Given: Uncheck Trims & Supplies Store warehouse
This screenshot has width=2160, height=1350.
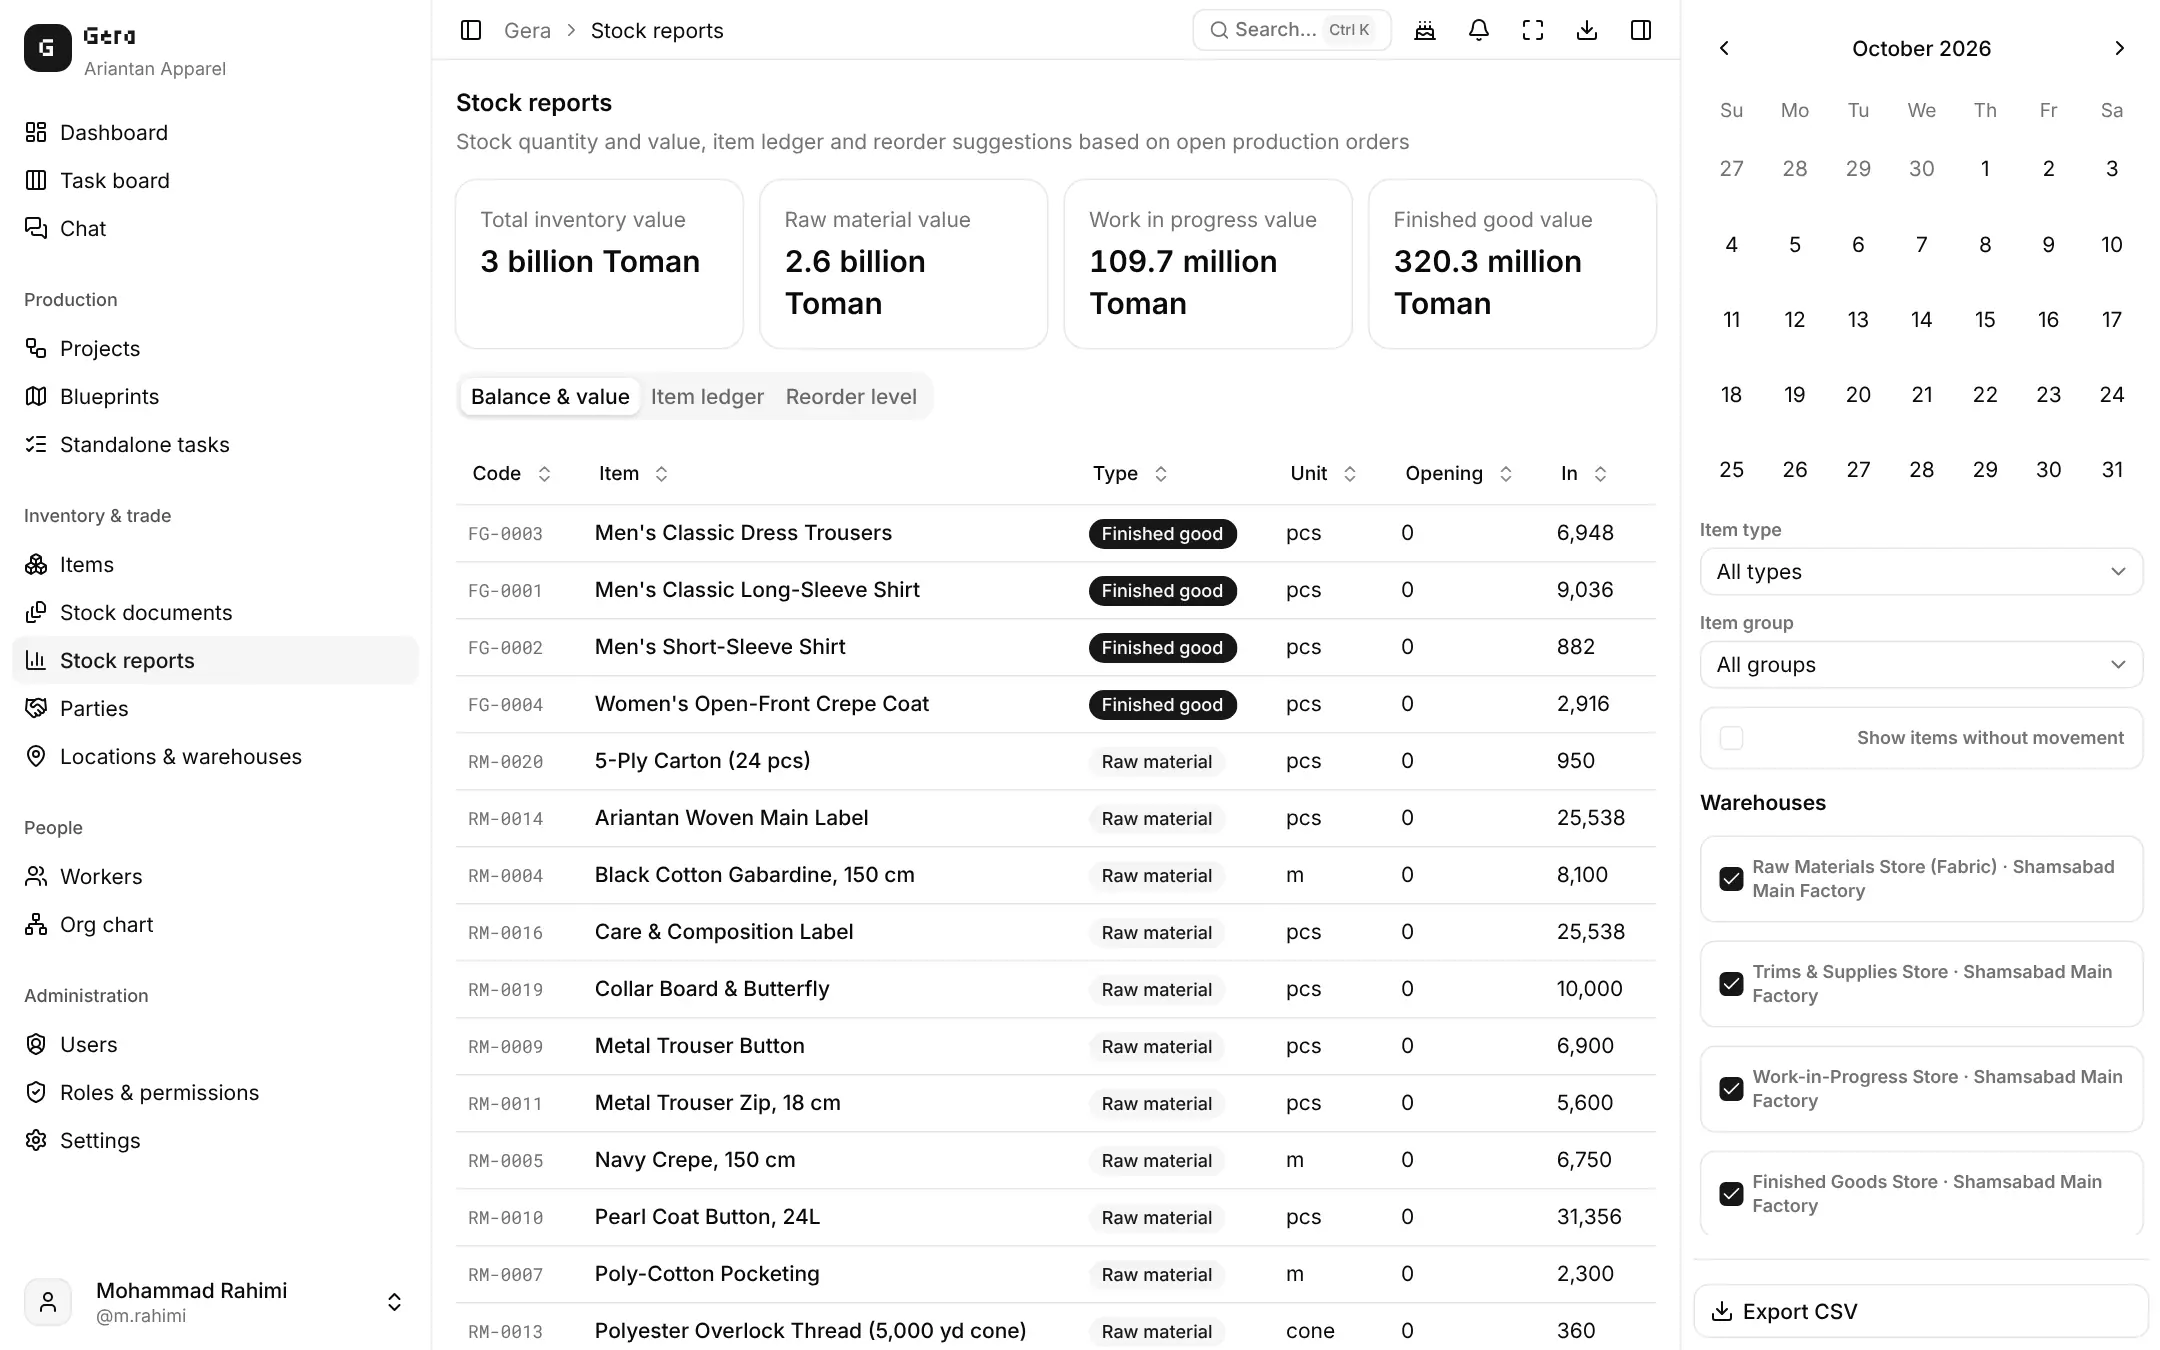Looking at the screenshot, I should (x=1731, y=984).
